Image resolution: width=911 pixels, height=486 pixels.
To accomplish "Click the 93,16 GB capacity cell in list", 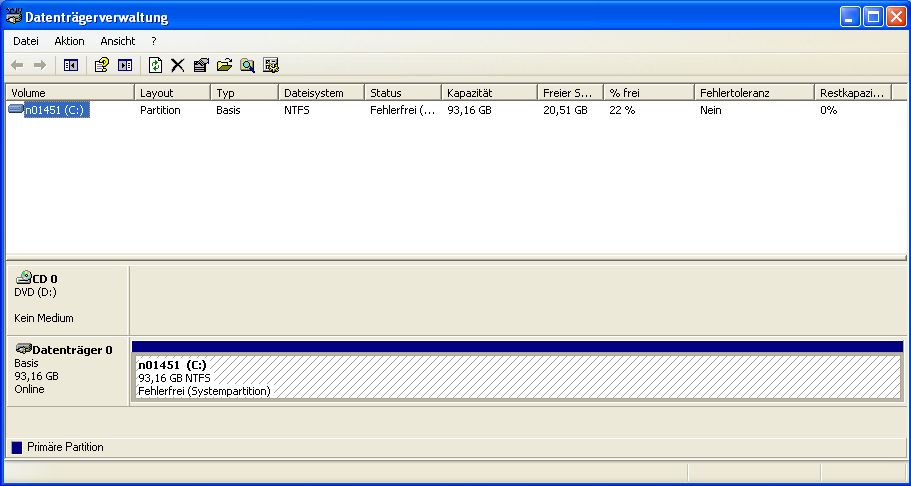I will click(x=469, y=110).
